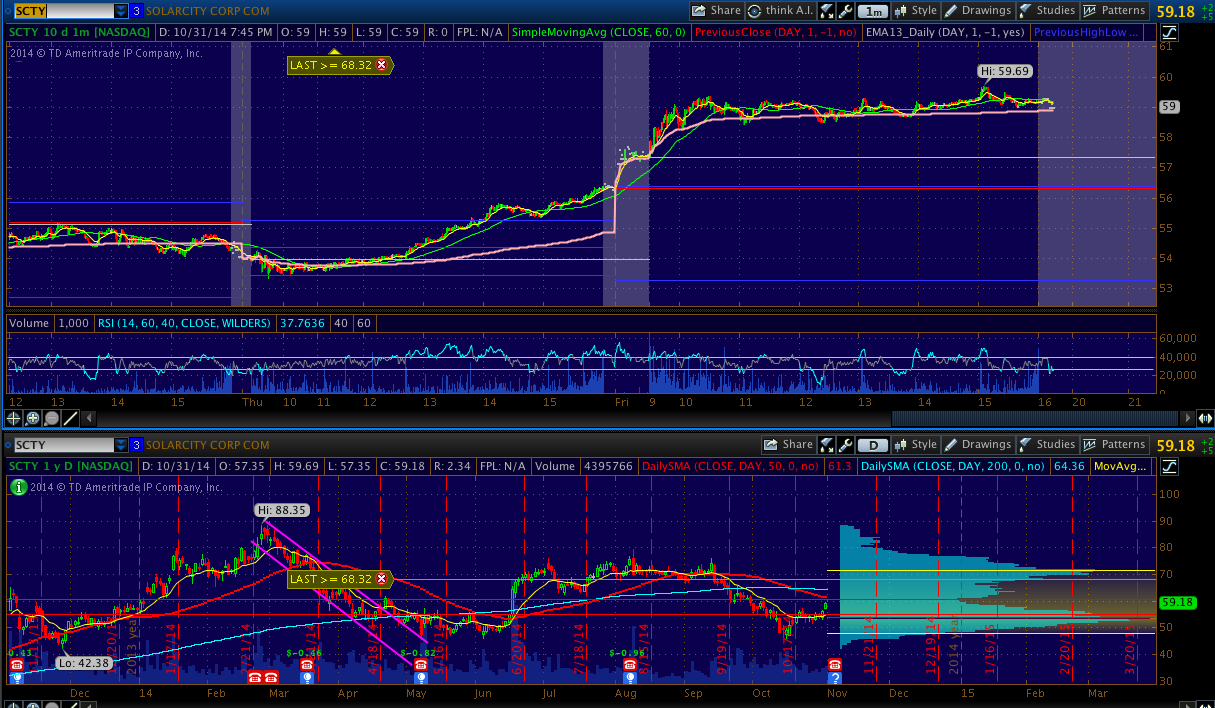This screenshot has width=1215, height=708.
Task: Open the think A.I. tool
Action: [x=780, y=11]
